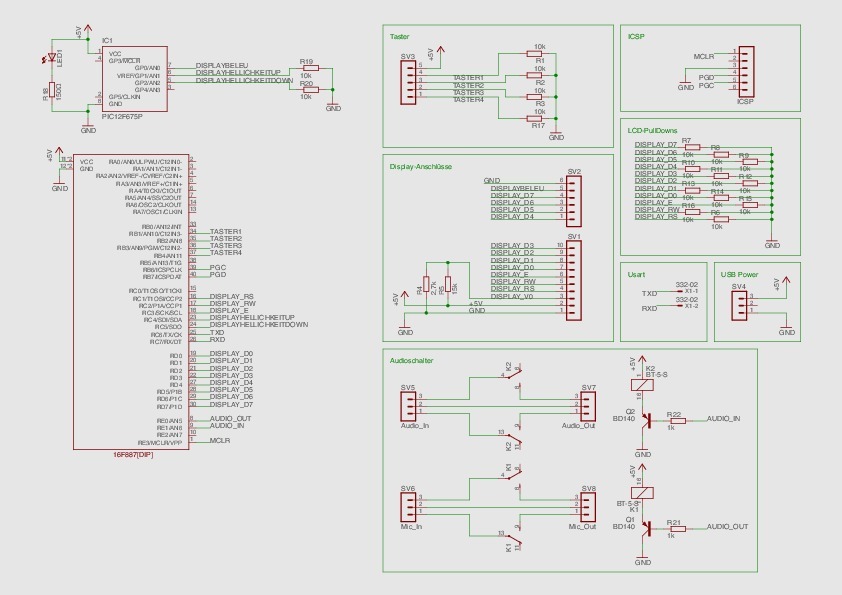This screenshot has width=842, height=595.
Task: Select the SV7 Audio_Out connector
Action: [x=588, y=406]
